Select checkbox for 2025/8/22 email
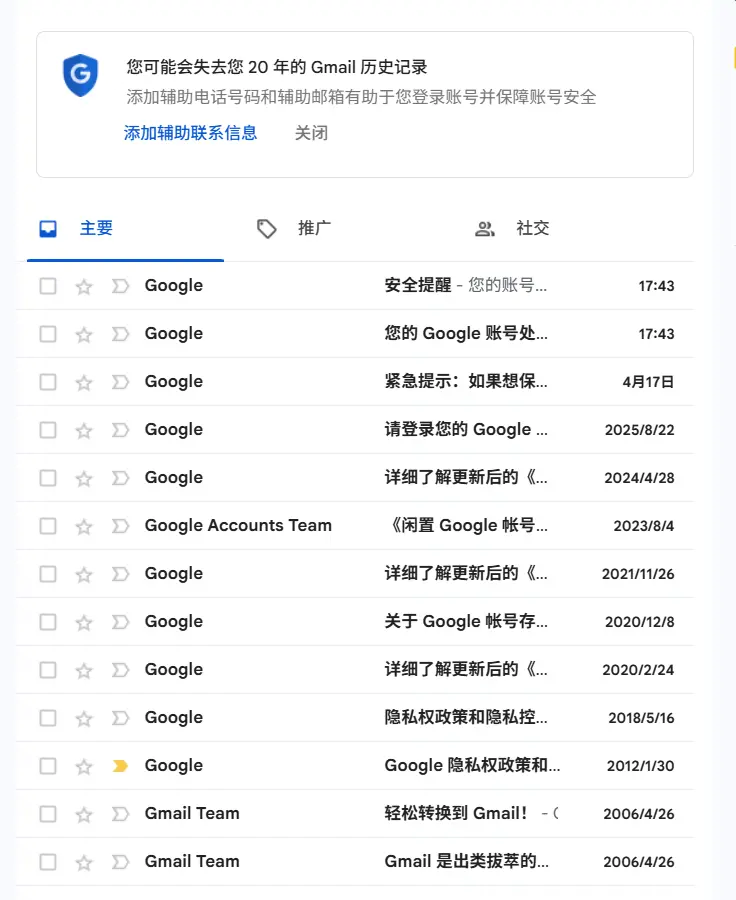This screenshot has width=736, height=900. 48,430
